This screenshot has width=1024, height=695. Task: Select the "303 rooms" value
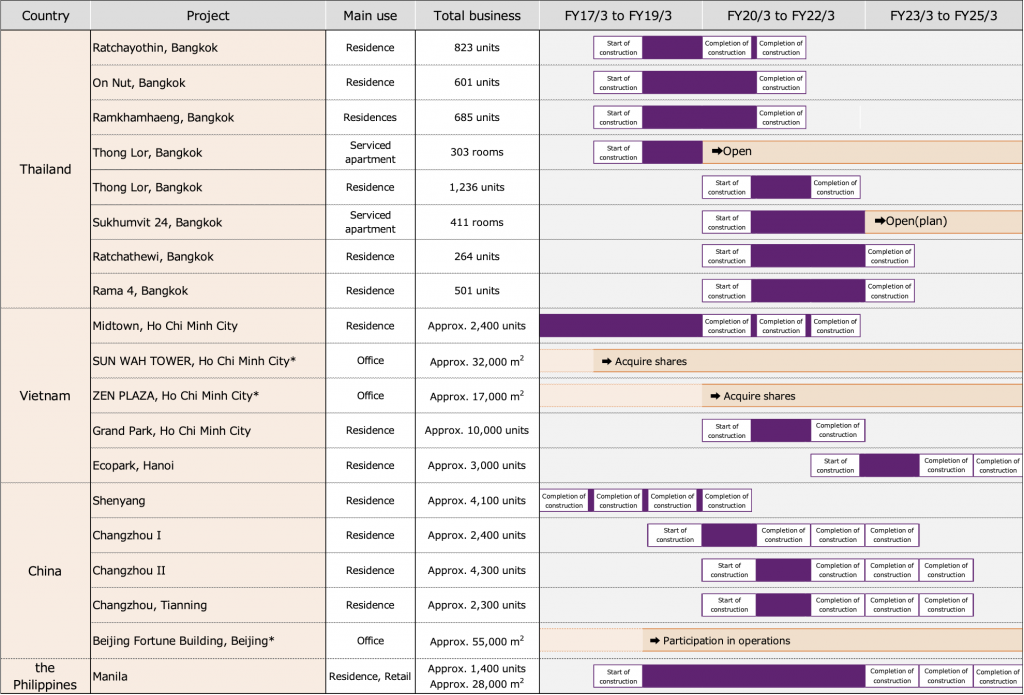[x=477, y=152]
